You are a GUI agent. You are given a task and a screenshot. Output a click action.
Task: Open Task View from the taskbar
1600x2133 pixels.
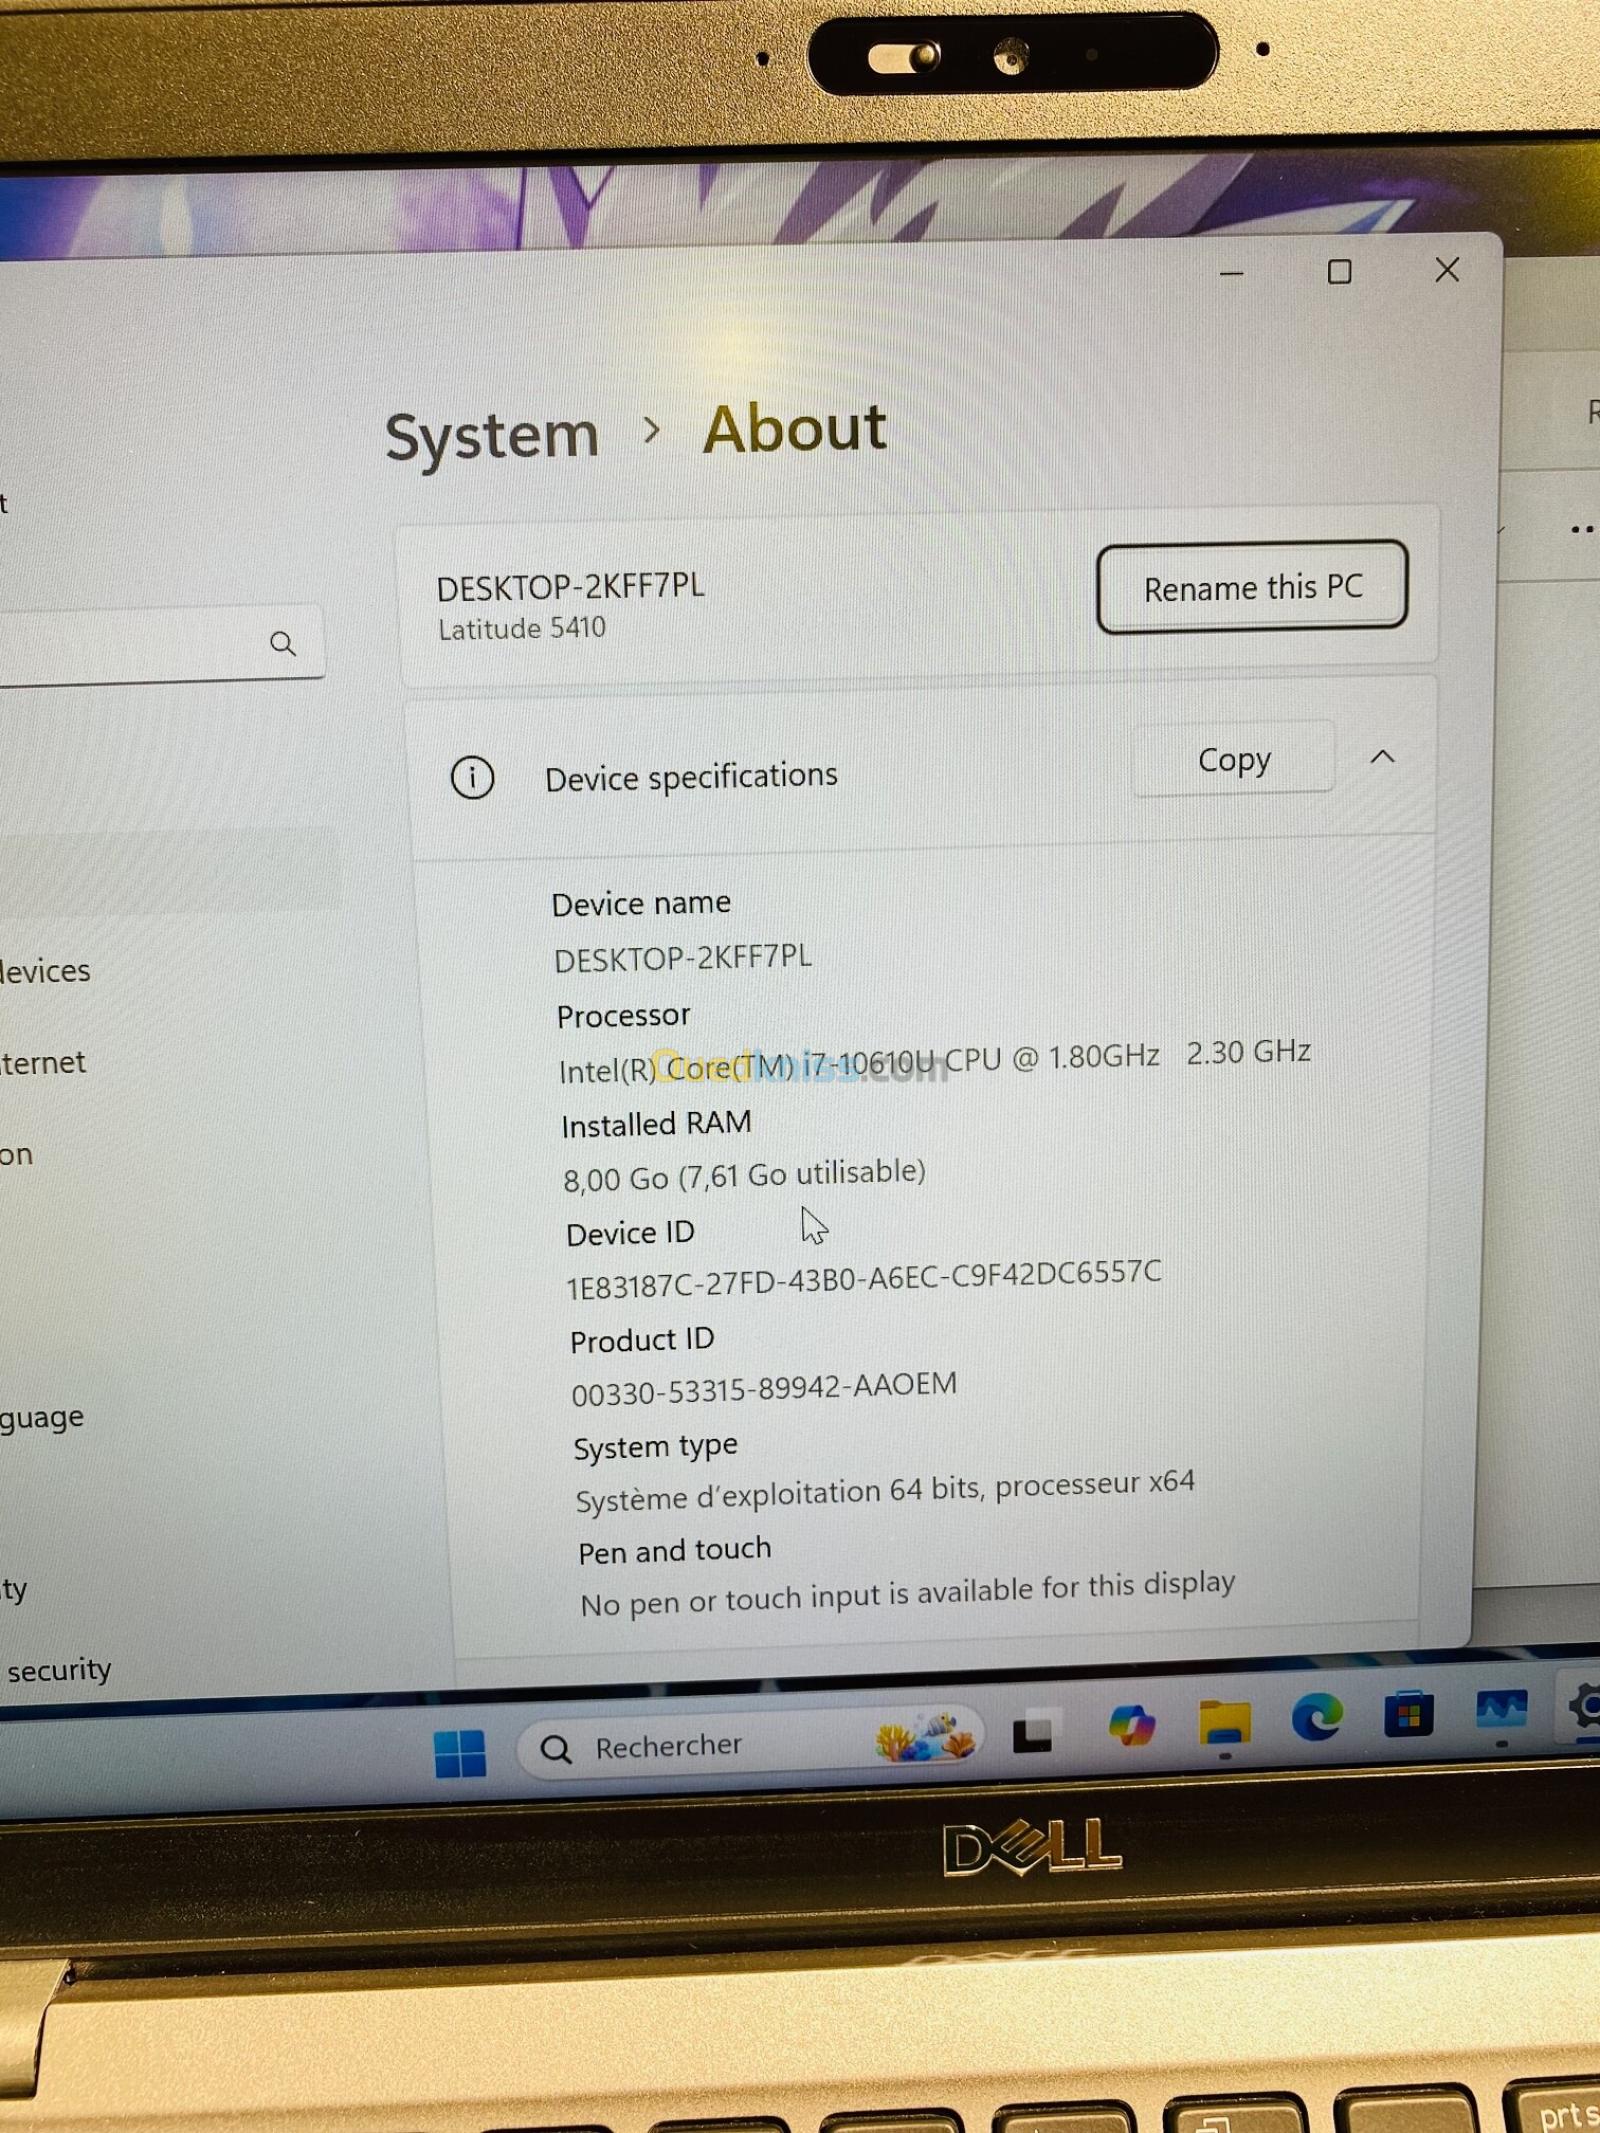[x=1032, y=1735]
